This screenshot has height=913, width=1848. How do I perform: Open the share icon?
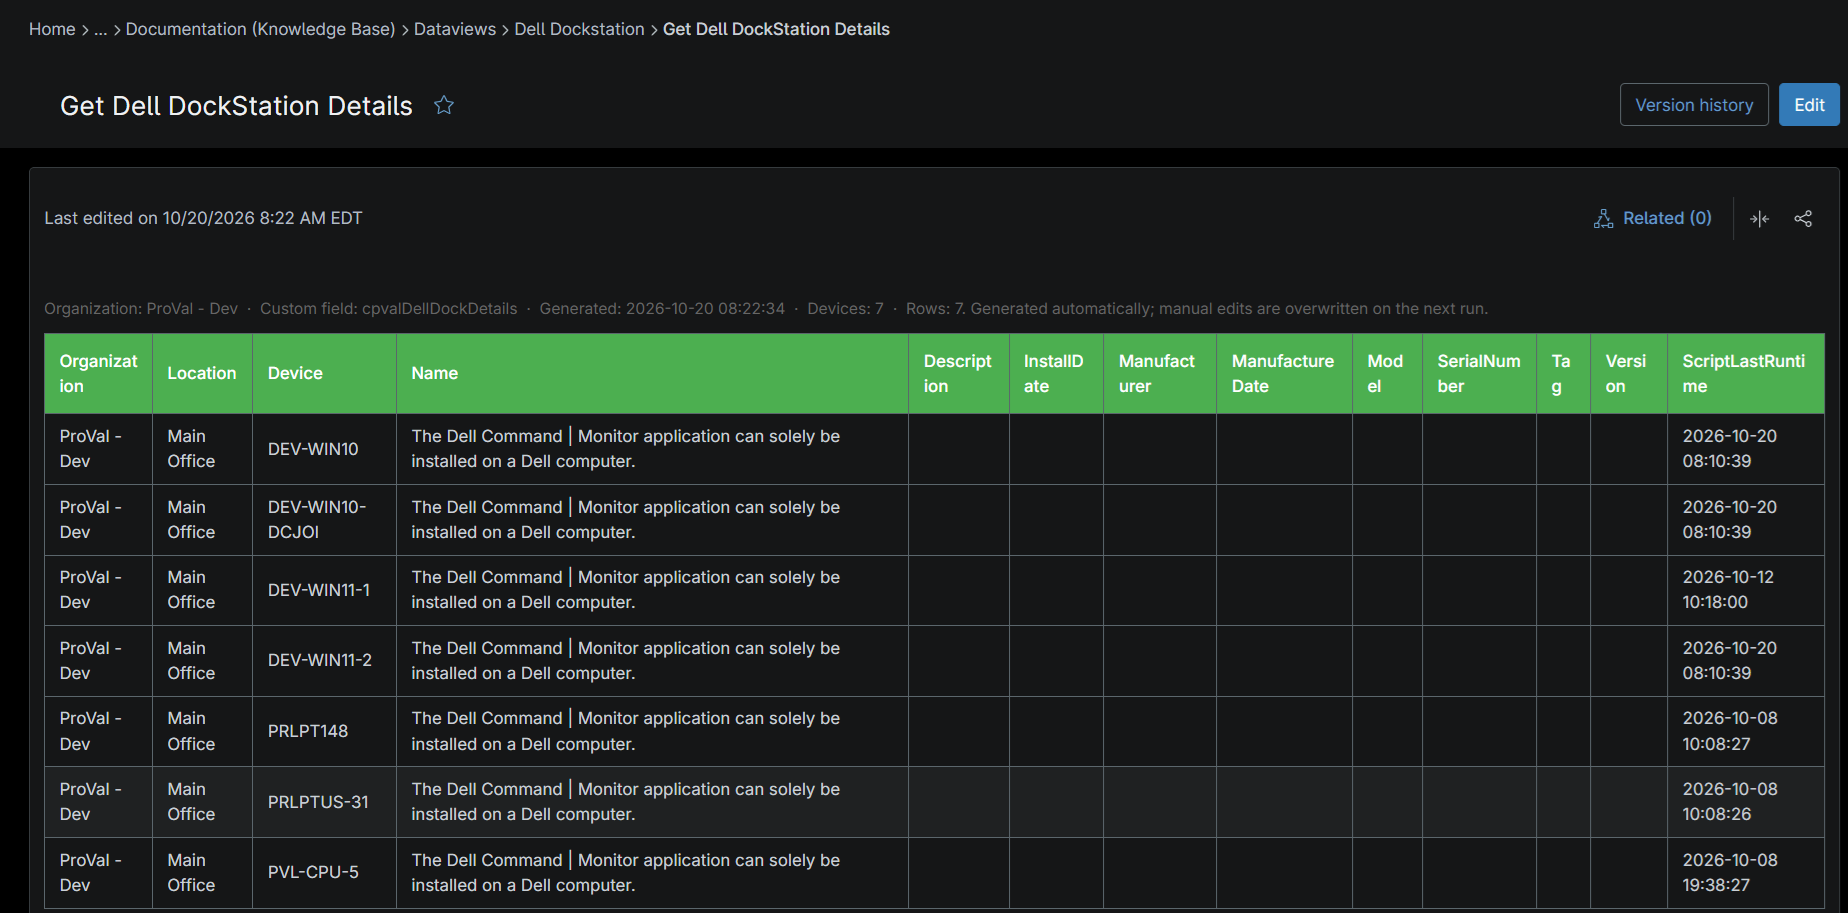(1803, 219)
